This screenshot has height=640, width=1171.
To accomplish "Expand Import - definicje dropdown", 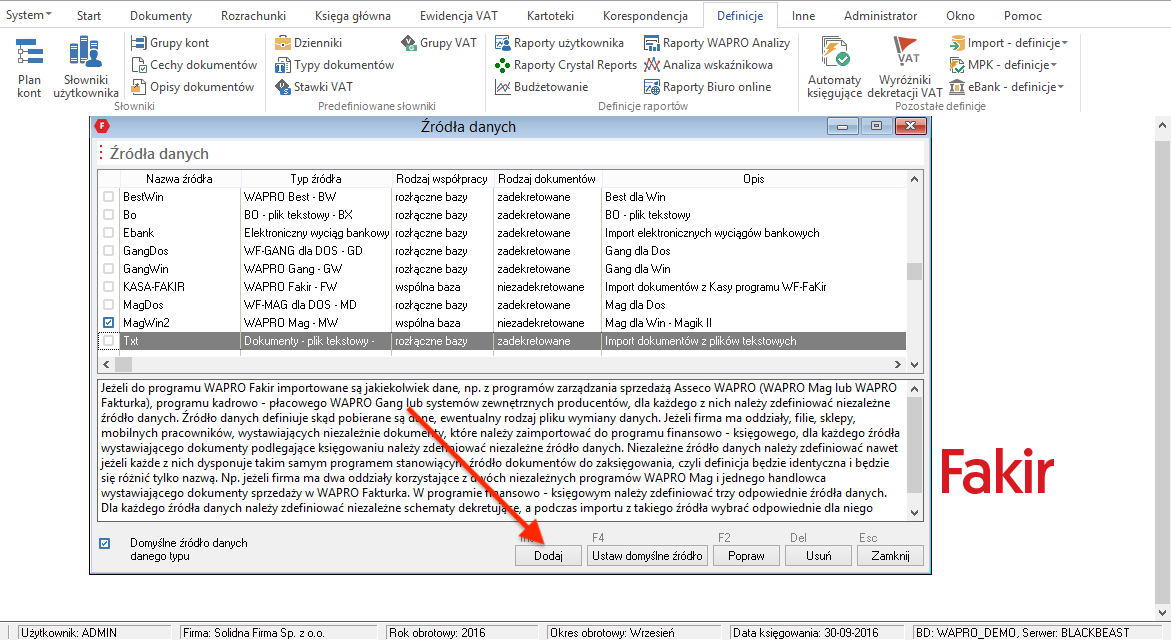I will click(1008, 43).
